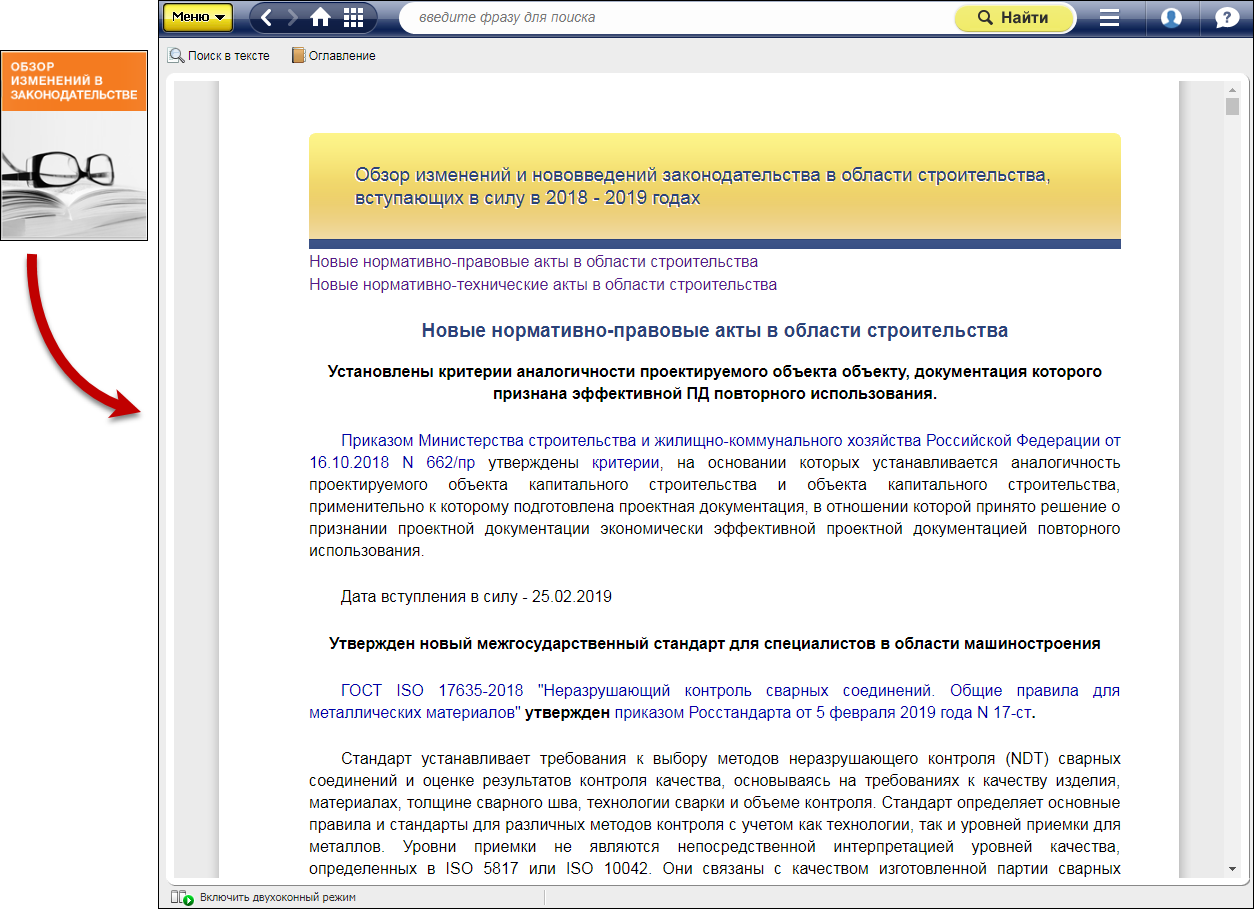Click the vertical scrollbar thumb
The height and width of the screenshot is (909, 1254).
tap(1232, 107)
